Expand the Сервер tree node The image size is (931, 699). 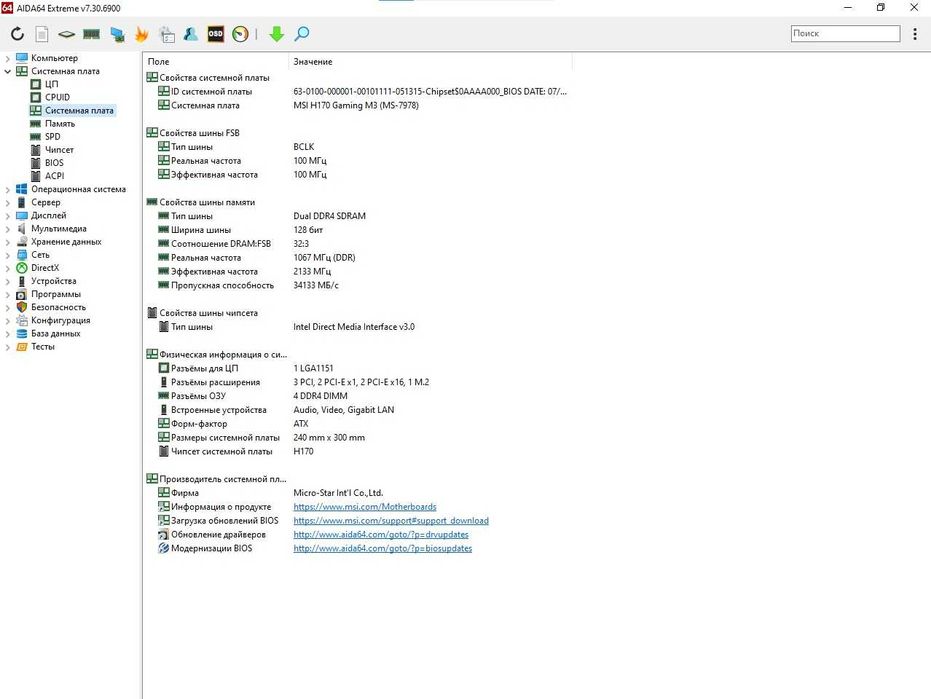pos(7,203)
